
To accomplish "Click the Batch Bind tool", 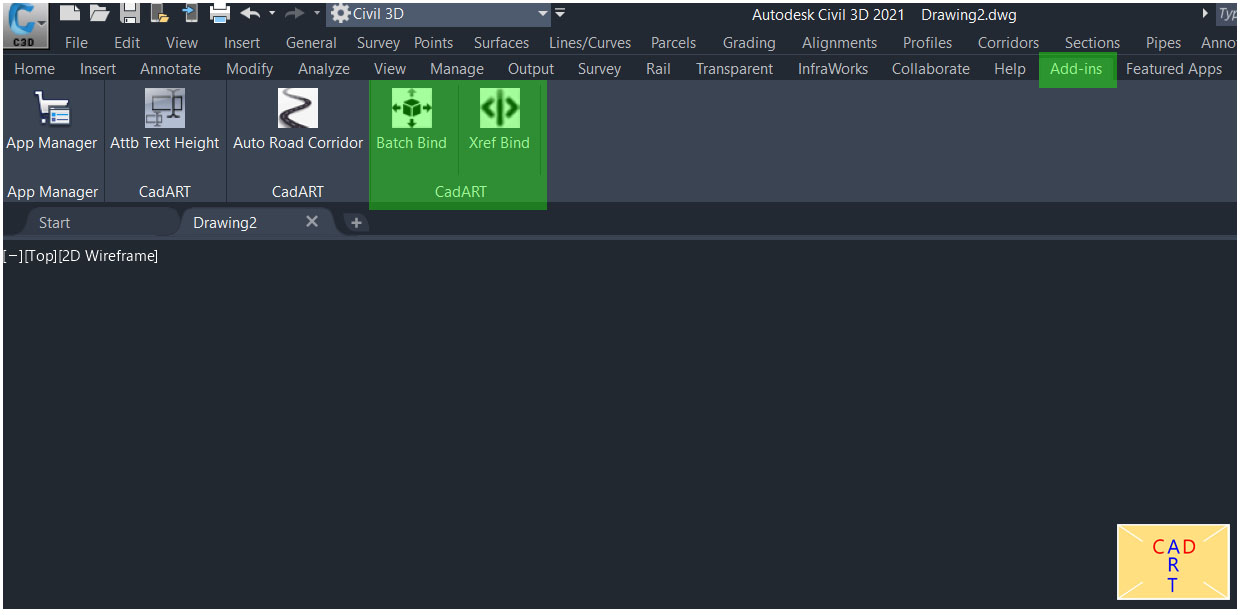I will click(412, 120).
